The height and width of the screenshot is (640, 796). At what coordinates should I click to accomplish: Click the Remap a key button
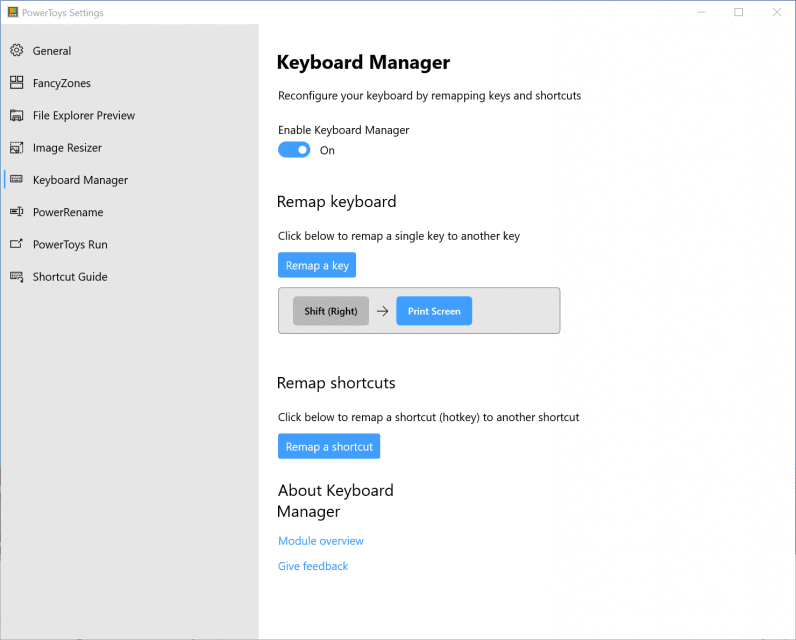(317, 265)
